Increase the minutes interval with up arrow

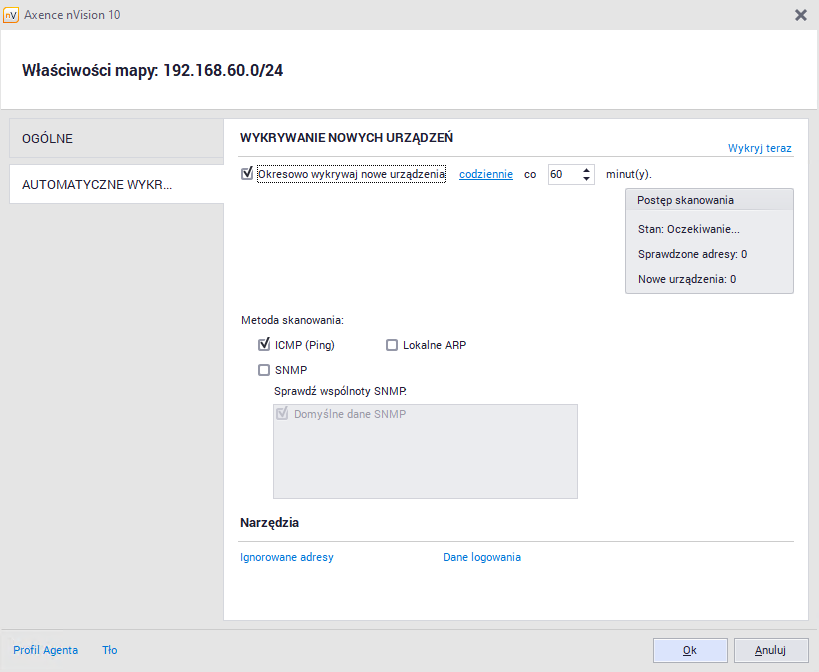tap(586, 169)
